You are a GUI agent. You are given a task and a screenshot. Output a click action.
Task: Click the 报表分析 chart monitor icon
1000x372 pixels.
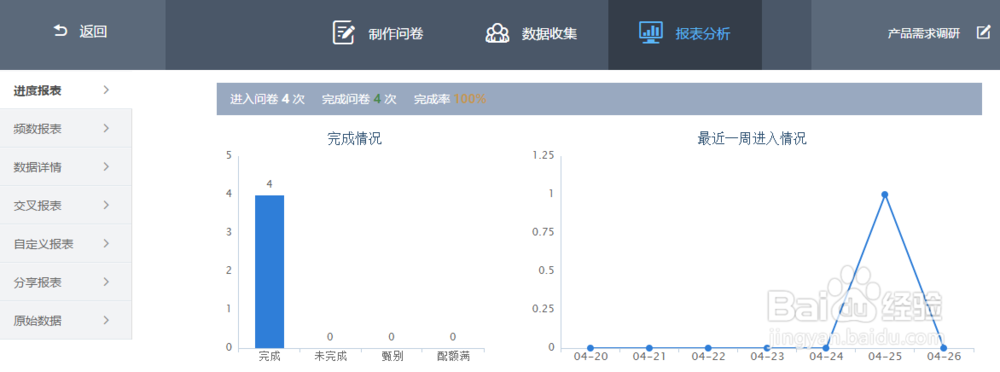(x=651, y=33)
